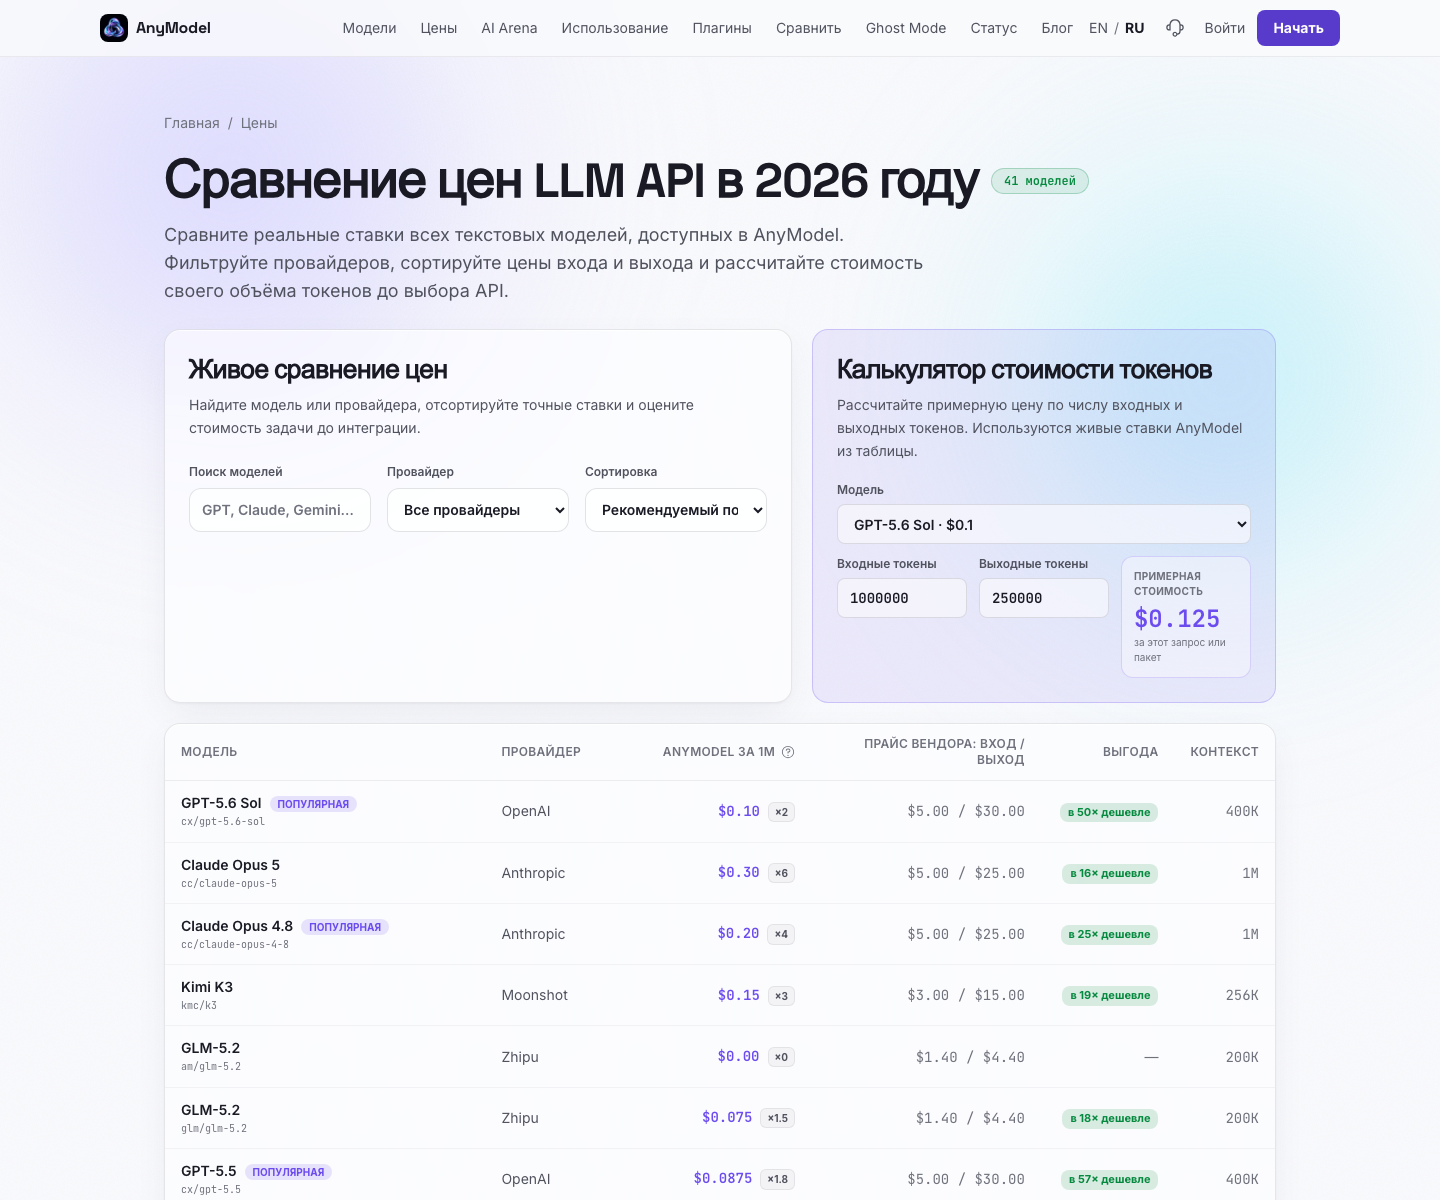Open the Статус page link
This screenshot has width=1440, height=1200.
pos(994,28)
